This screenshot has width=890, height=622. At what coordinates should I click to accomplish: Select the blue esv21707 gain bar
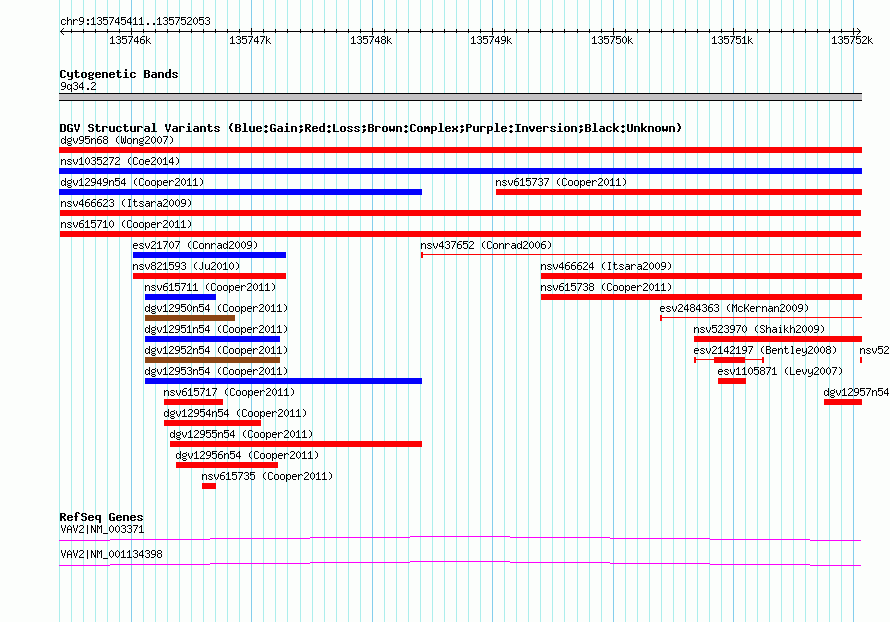209,255
